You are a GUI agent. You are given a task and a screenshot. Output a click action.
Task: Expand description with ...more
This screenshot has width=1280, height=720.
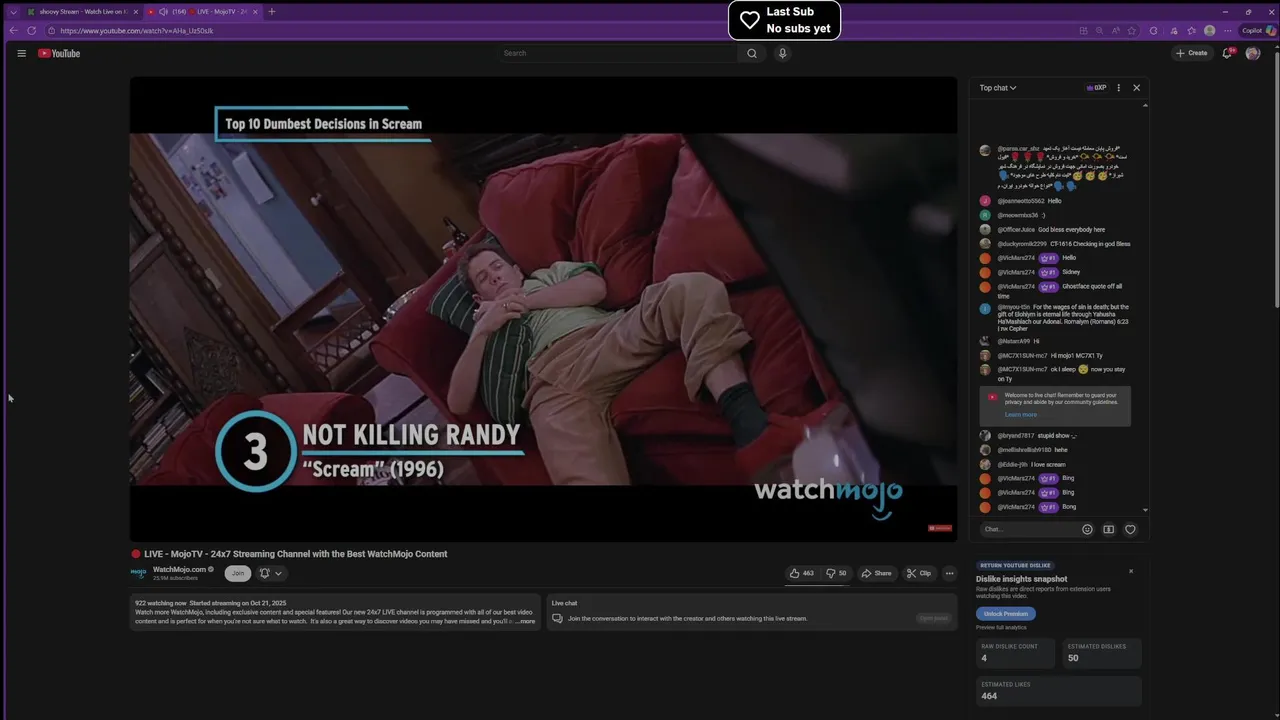525,621
